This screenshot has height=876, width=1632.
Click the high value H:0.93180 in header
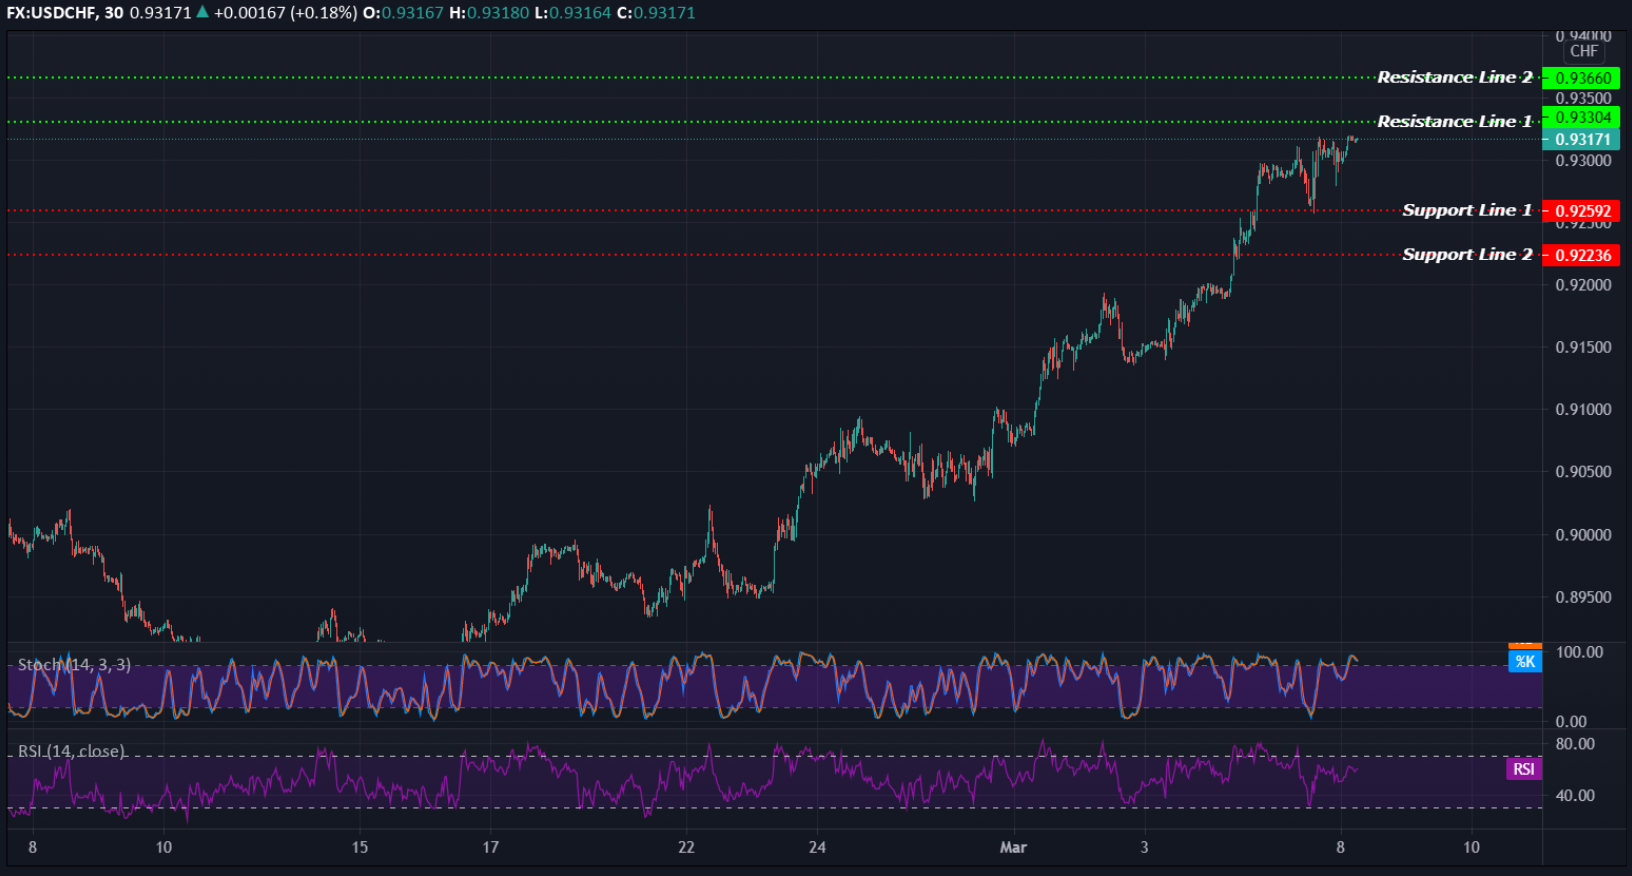(491, 13)
